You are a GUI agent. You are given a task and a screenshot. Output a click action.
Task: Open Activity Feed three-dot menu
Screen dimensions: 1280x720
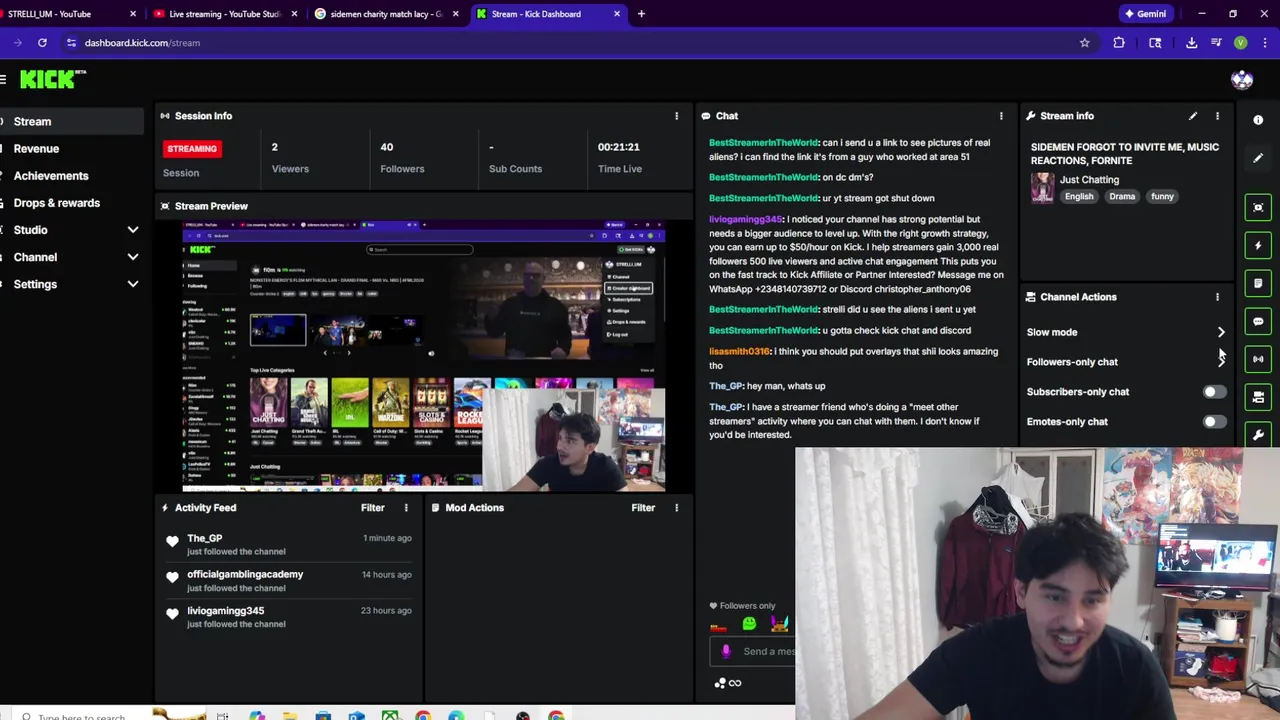406,508
